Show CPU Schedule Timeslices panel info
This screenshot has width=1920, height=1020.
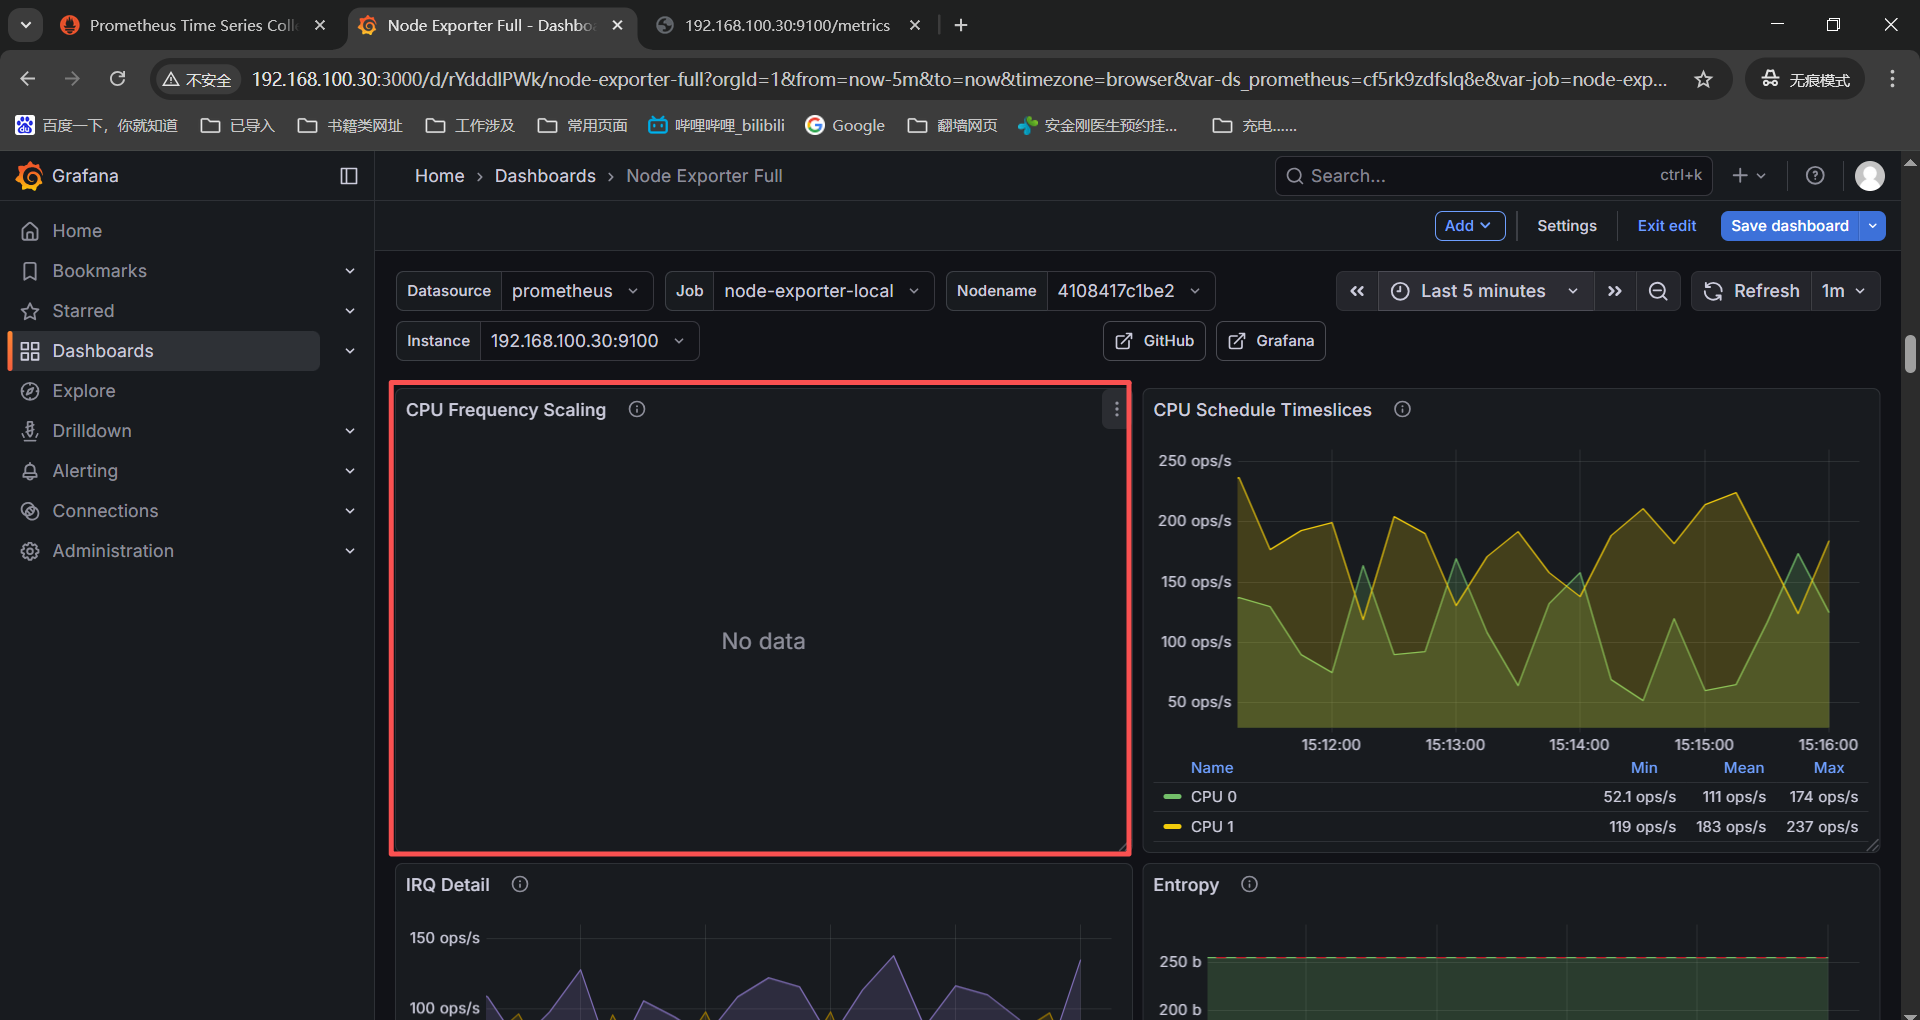tap(1402, 409)
